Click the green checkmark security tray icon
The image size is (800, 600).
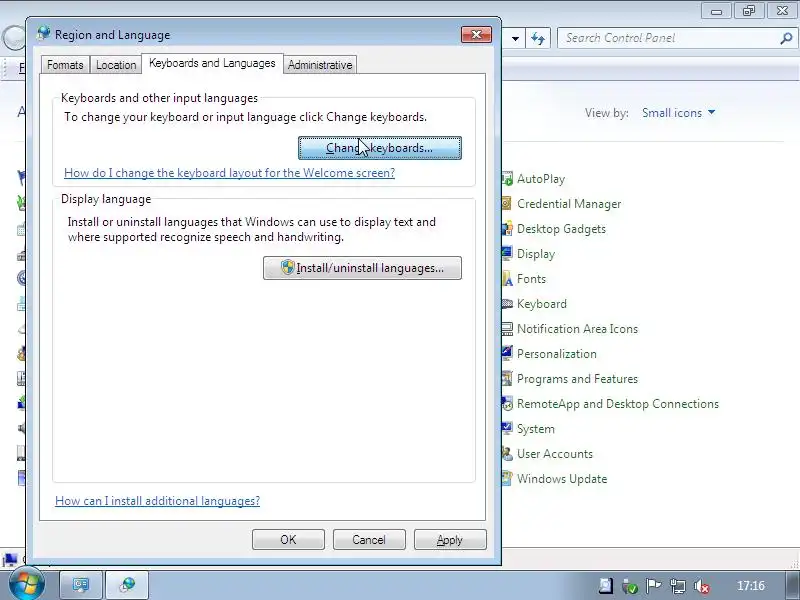[630, 586]
